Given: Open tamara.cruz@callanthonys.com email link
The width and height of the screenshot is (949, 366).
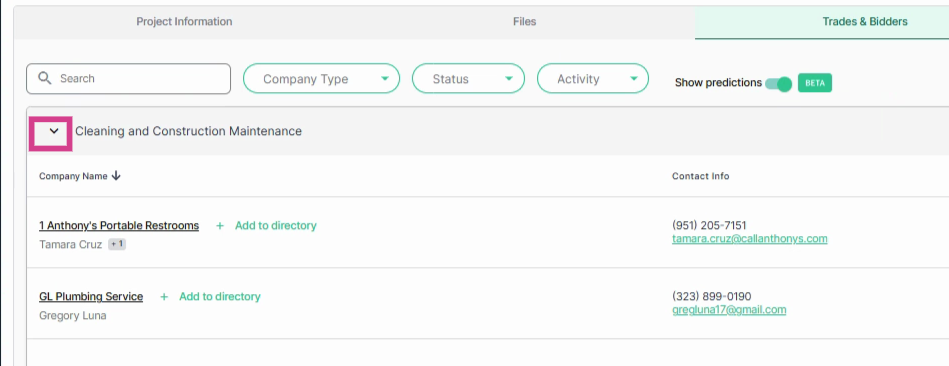Looking at the screenshot, I should click(749, 239).
